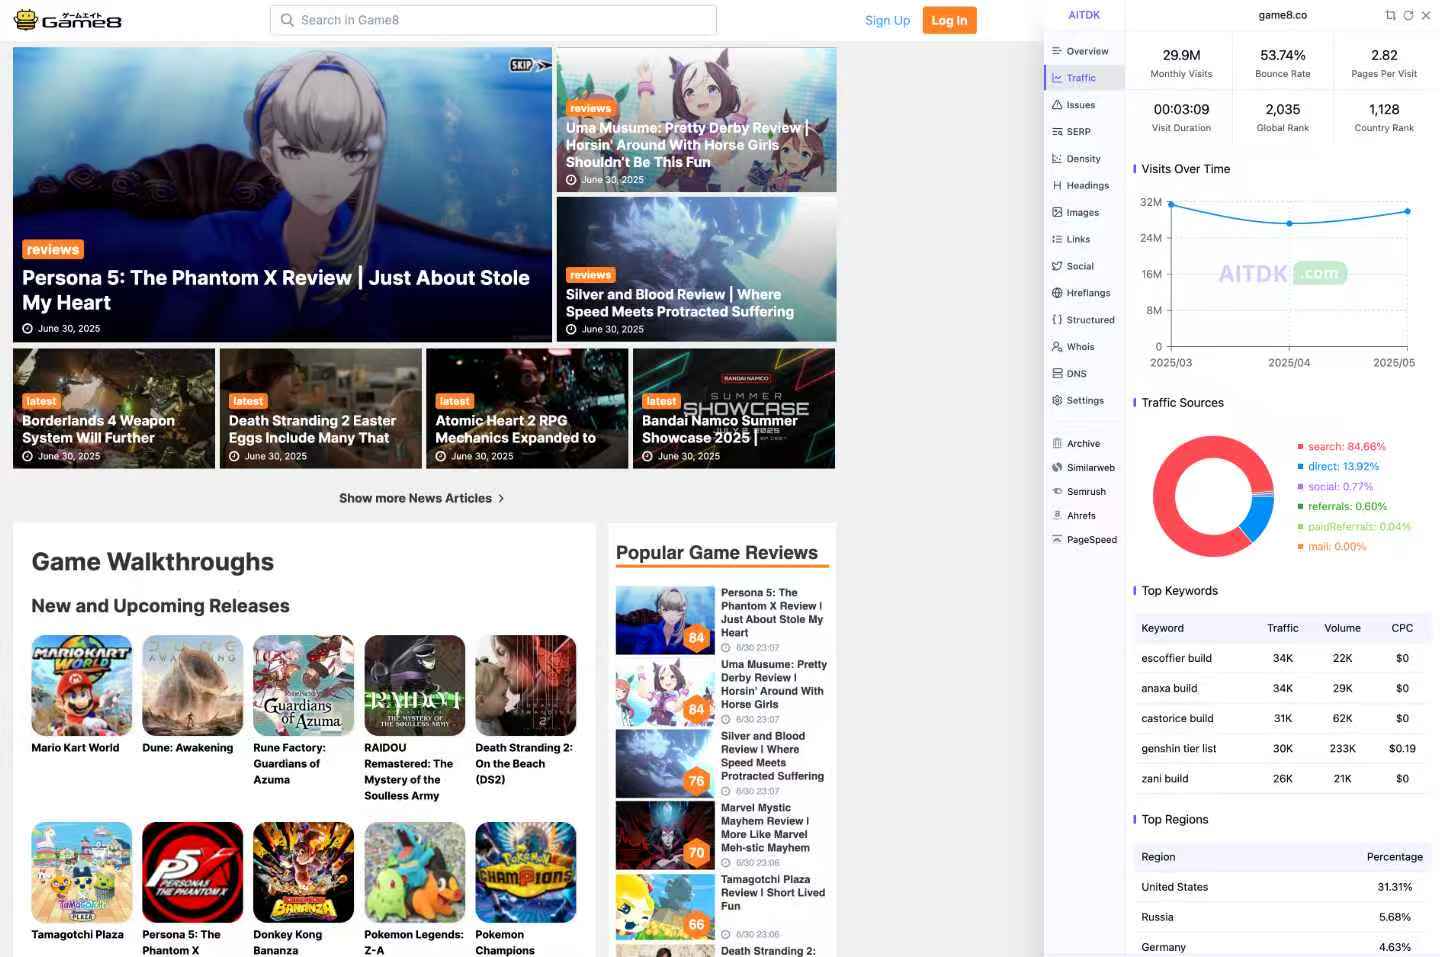
Task: Click the 76 score badge
Action: [x=697, y=781]
